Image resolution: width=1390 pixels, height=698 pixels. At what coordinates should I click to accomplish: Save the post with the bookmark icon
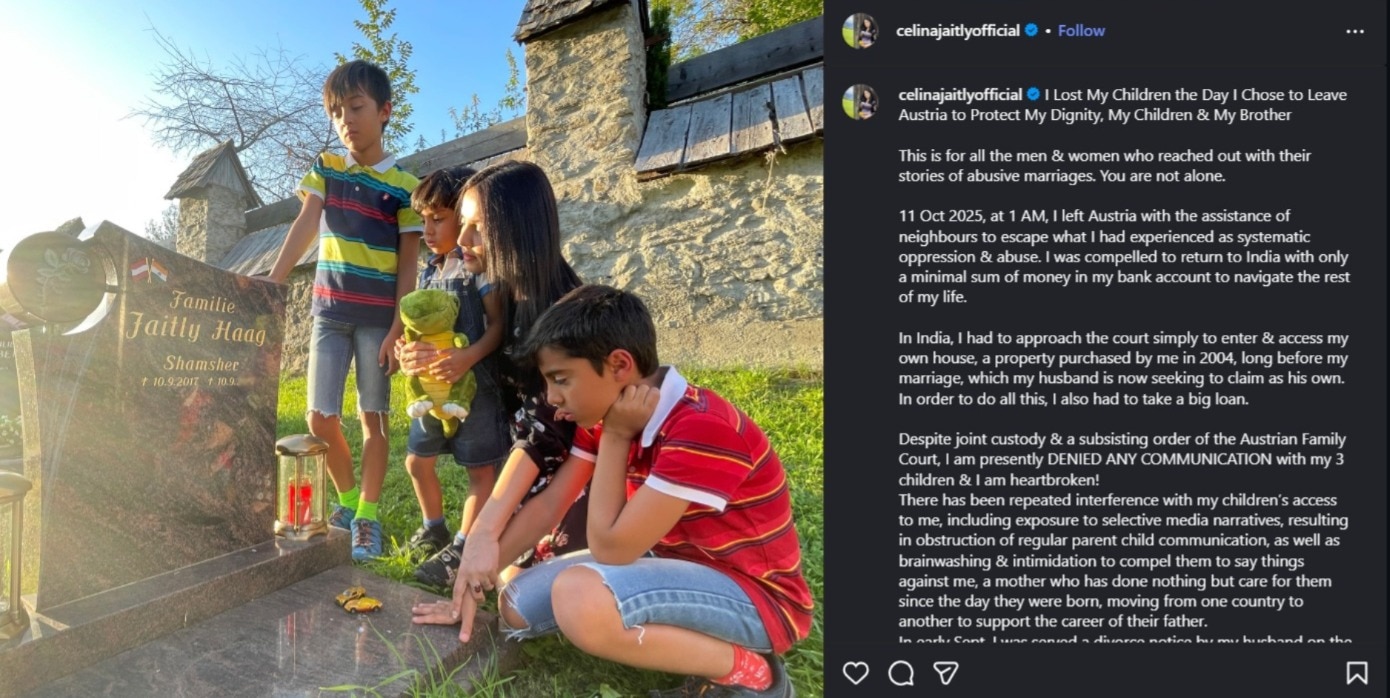(1356, 673)
